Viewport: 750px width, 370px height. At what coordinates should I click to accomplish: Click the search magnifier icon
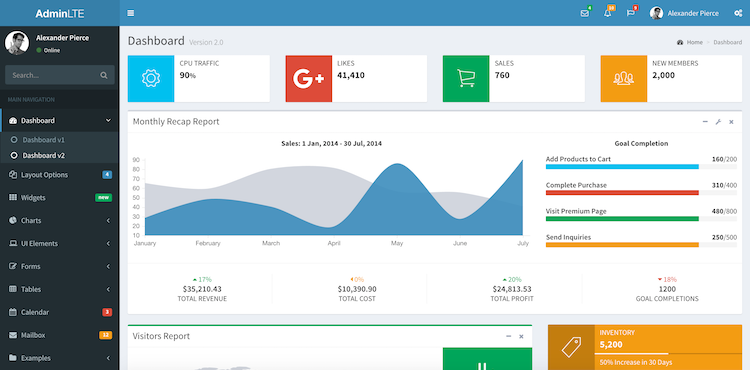pos(104,75)
